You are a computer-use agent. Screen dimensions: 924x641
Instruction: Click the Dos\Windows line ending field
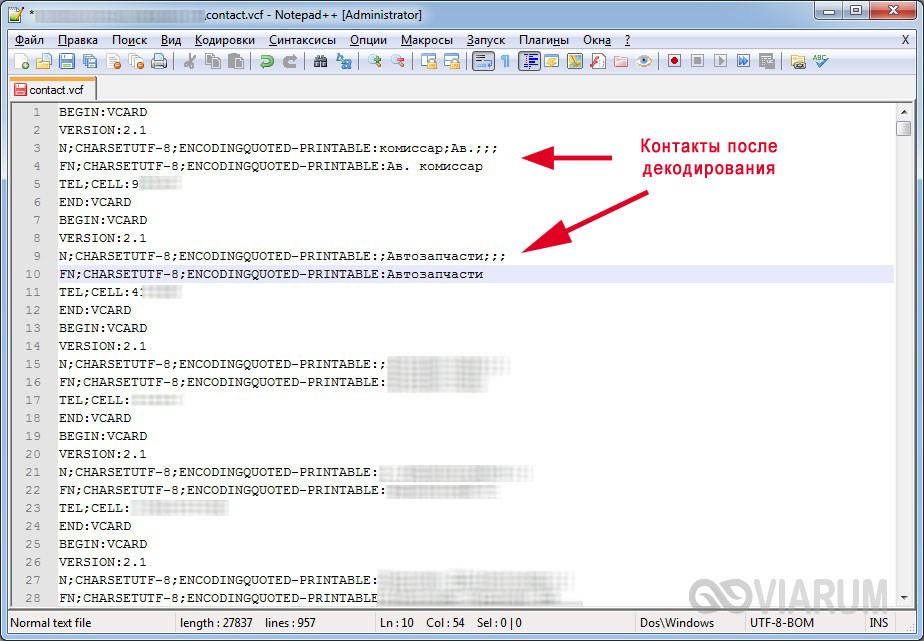click(678, 623)
